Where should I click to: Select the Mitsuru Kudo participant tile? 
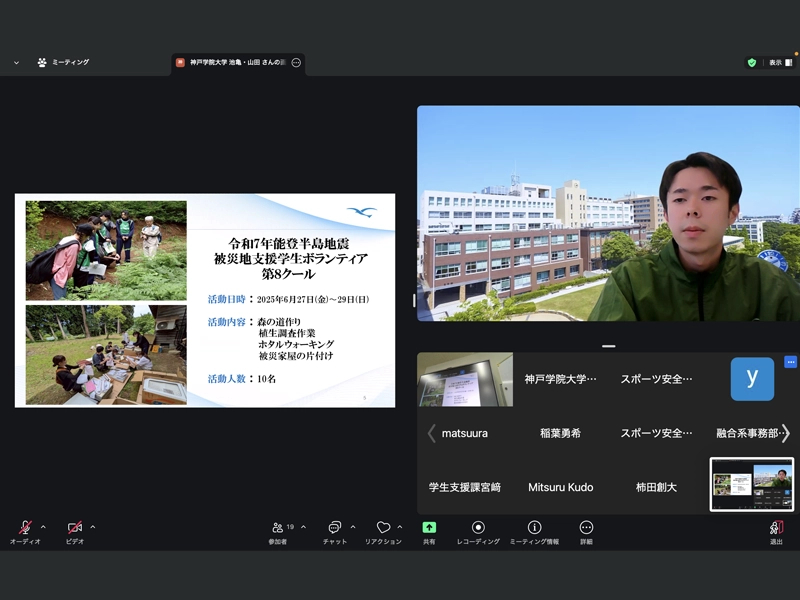[x=560, y=487]
